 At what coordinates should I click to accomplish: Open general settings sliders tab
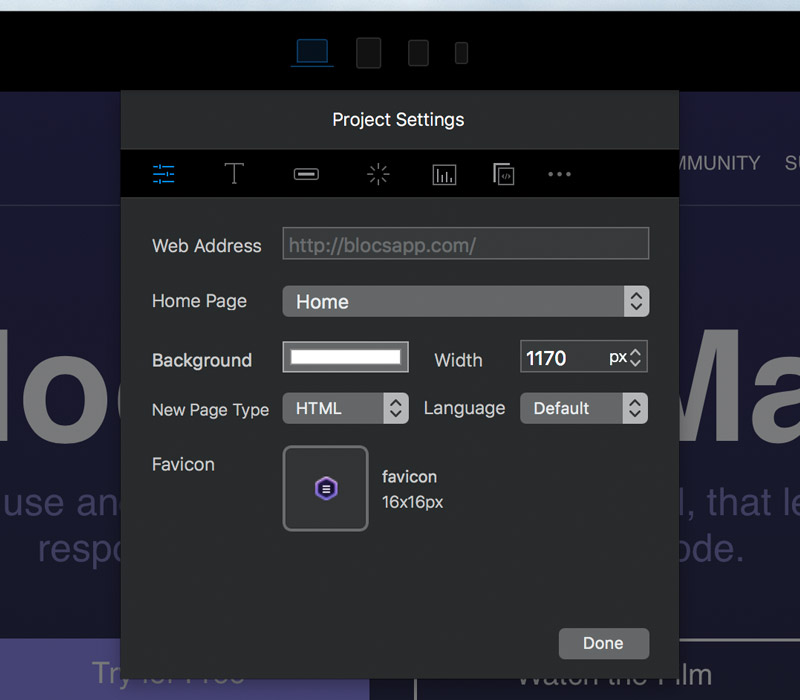[x=164, y=174]
